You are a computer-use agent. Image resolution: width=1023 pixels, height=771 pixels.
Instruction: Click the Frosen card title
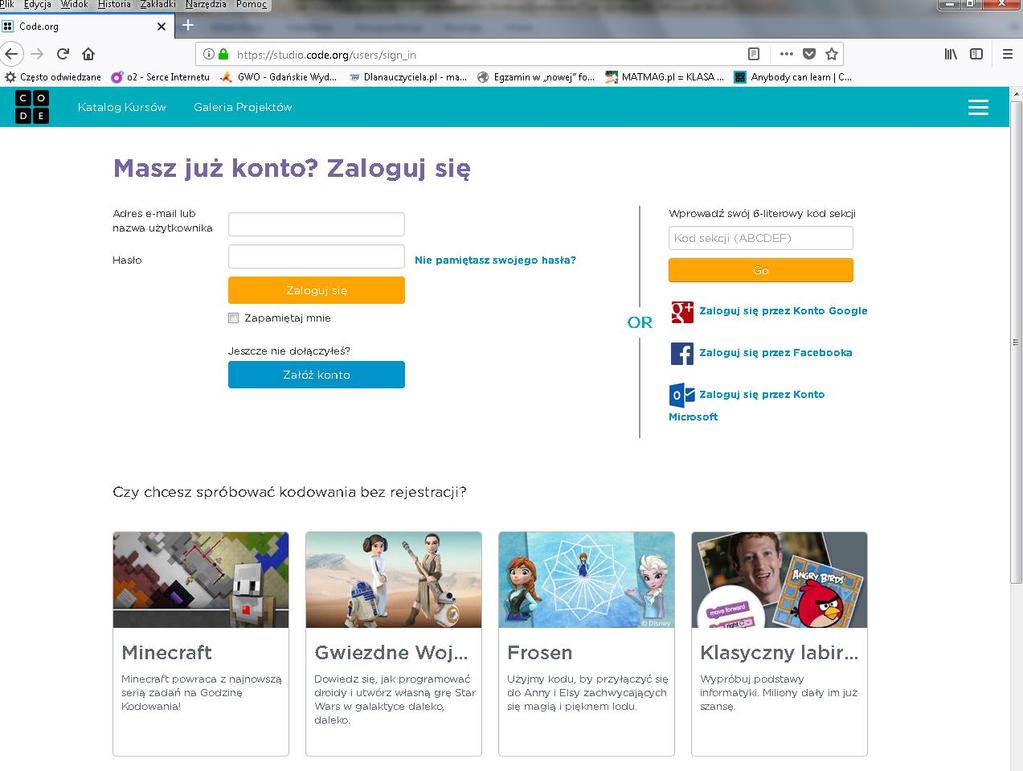[x=540, y=652]
